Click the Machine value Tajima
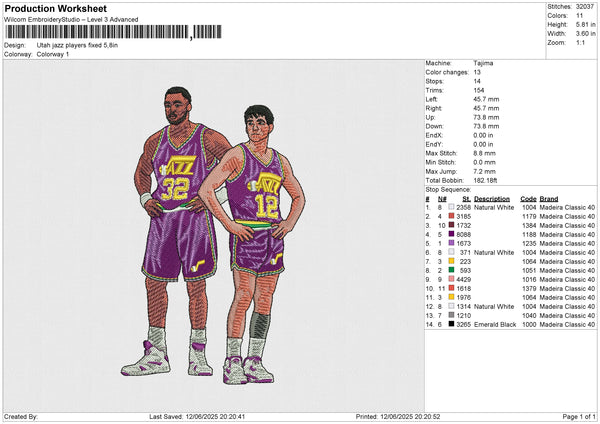 (483, 63)
